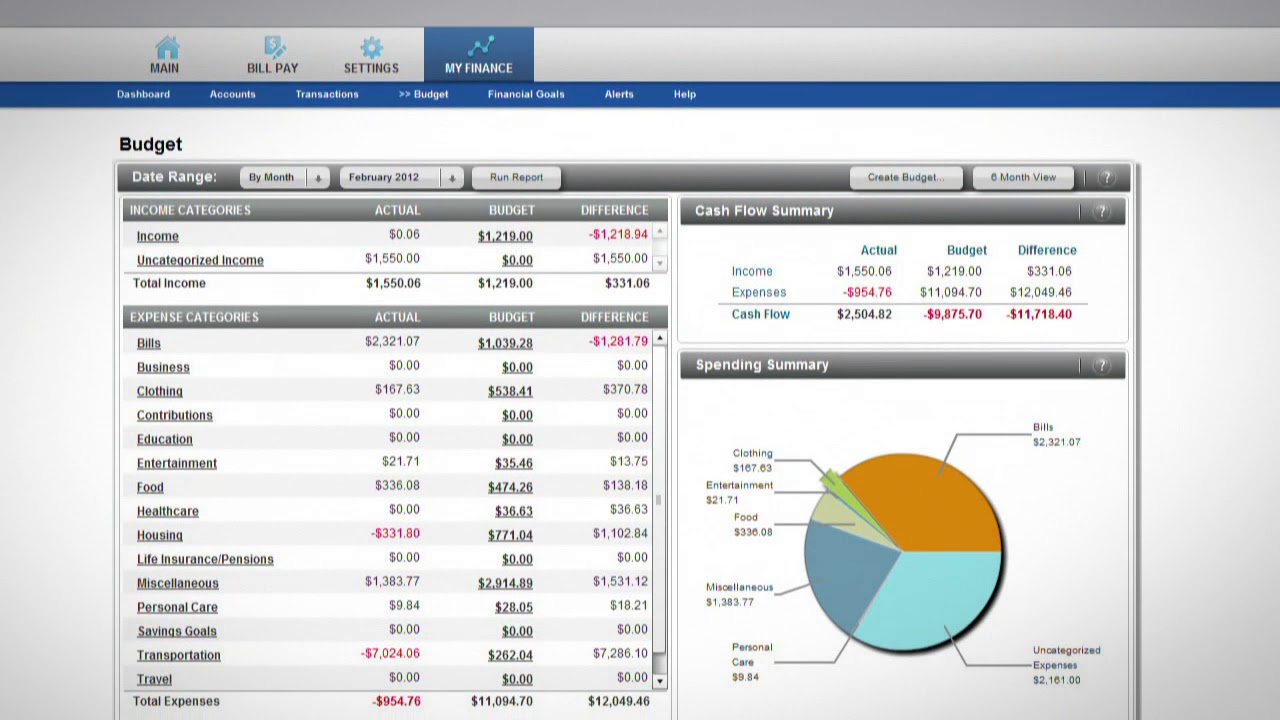Open the Business category link
Screen dimensions: 1280x720
pyautogui.click(x=163, y=367)
